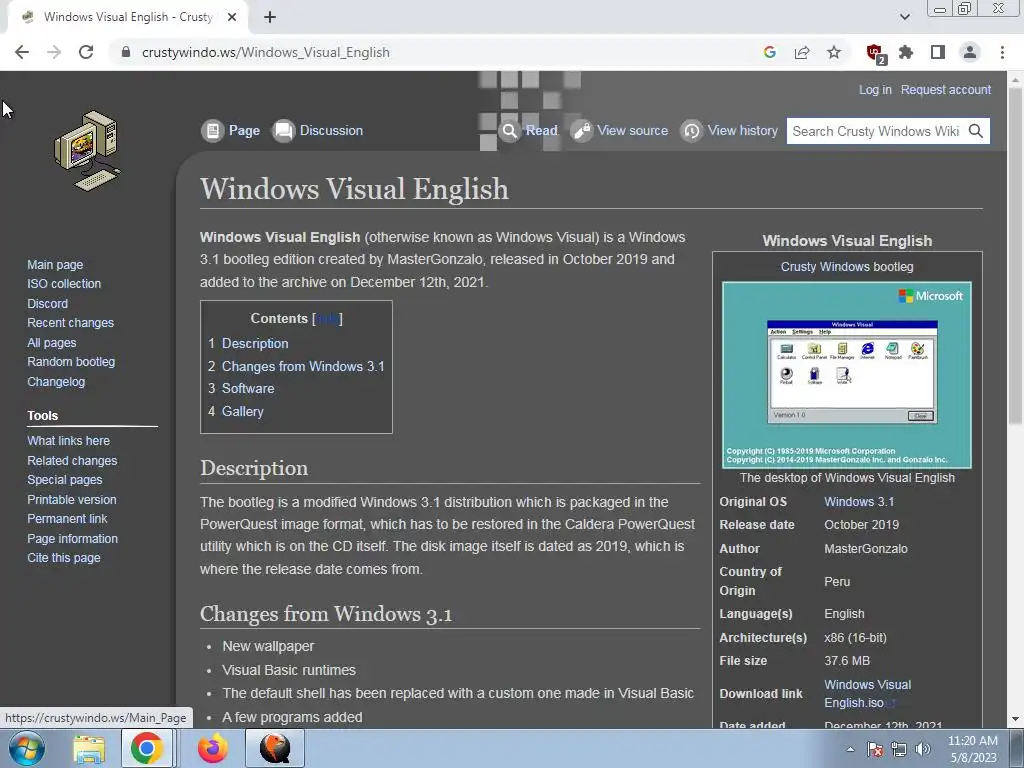Toggle Chrome side panel
Viewport: 1024px width, 768px height.
tap(938, 52)
